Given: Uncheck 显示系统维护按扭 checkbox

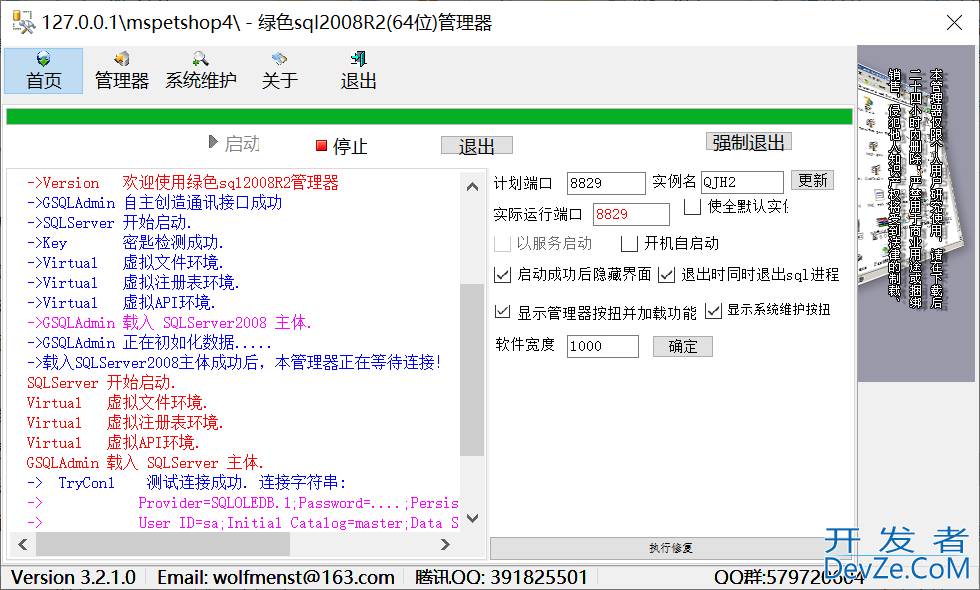Looking at the screenshot, I should point(713,311).
